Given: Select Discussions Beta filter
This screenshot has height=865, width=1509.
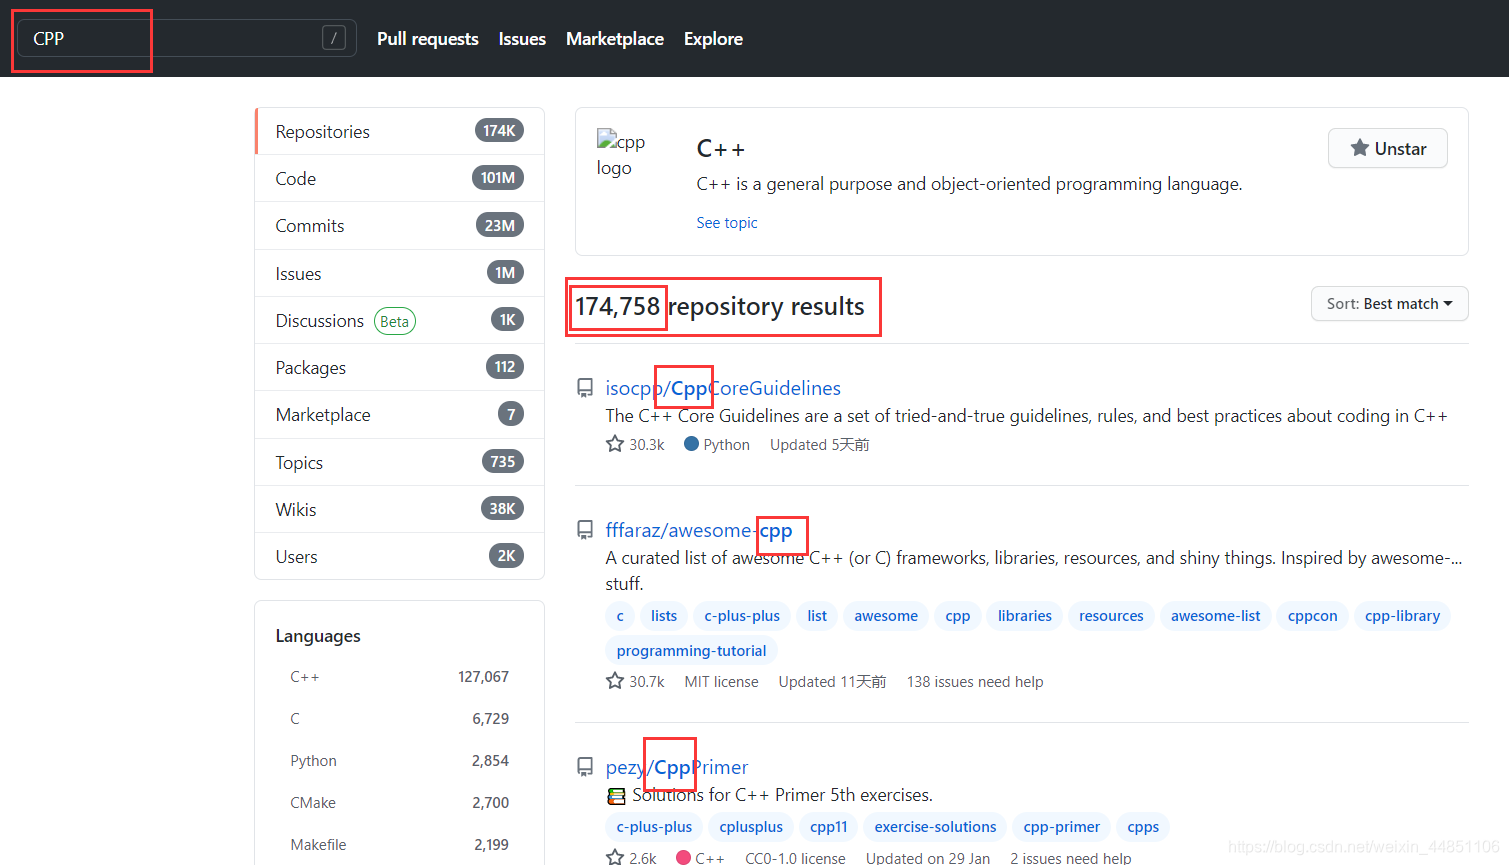Looking at the screenshot, I should click(400, 320).
